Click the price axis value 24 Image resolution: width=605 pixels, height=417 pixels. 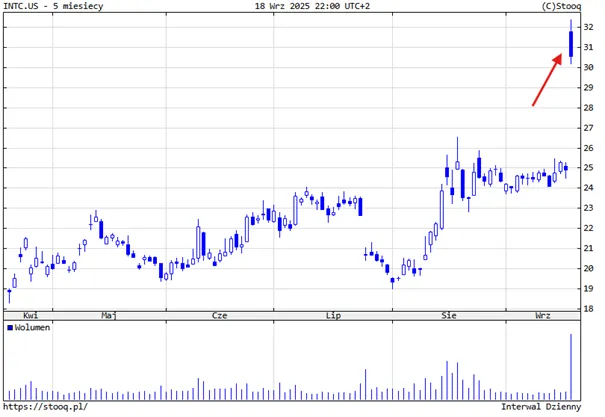(588, 188)
